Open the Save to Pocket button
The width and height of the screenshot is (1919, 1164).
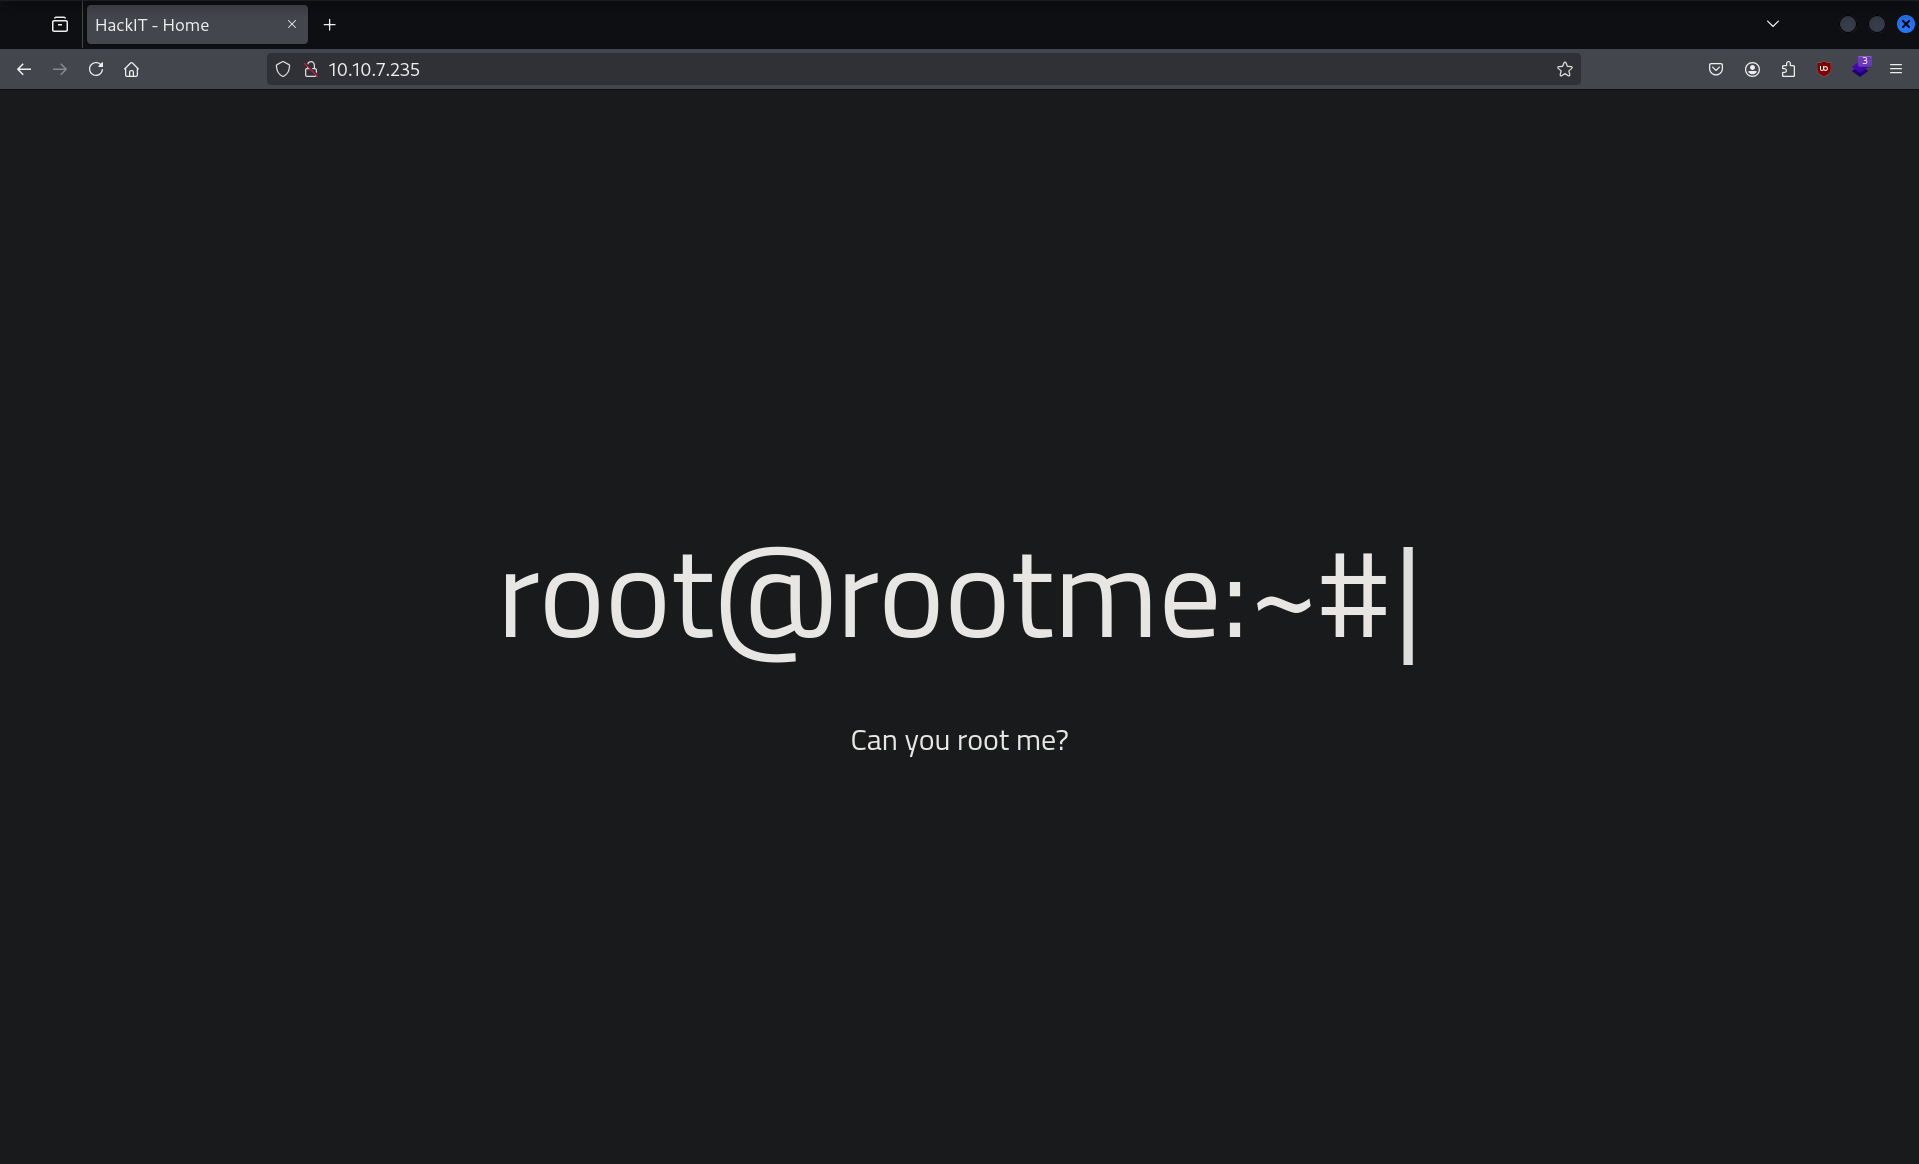pyautogui.click(x=1716, y=69)
